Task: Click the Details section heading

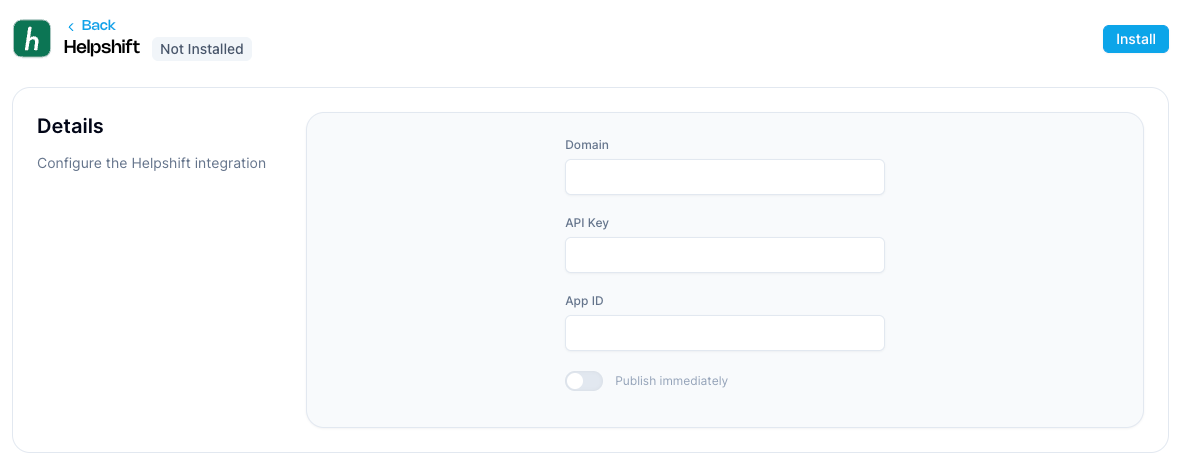Action: (x=70, y=126)
